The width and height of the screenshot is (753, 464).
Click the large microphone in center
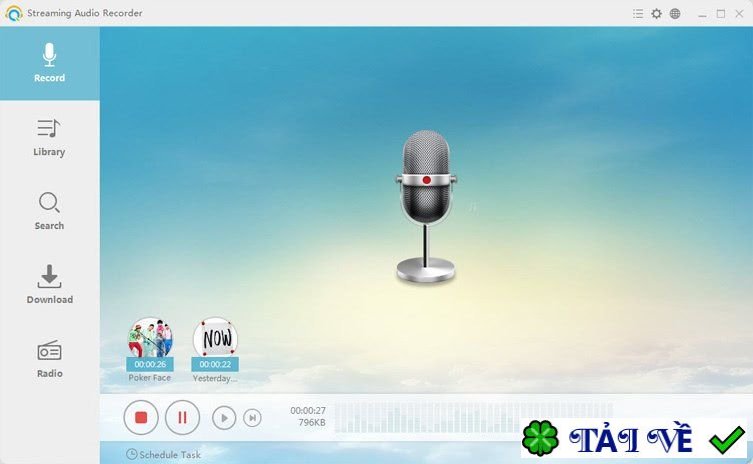426,206
